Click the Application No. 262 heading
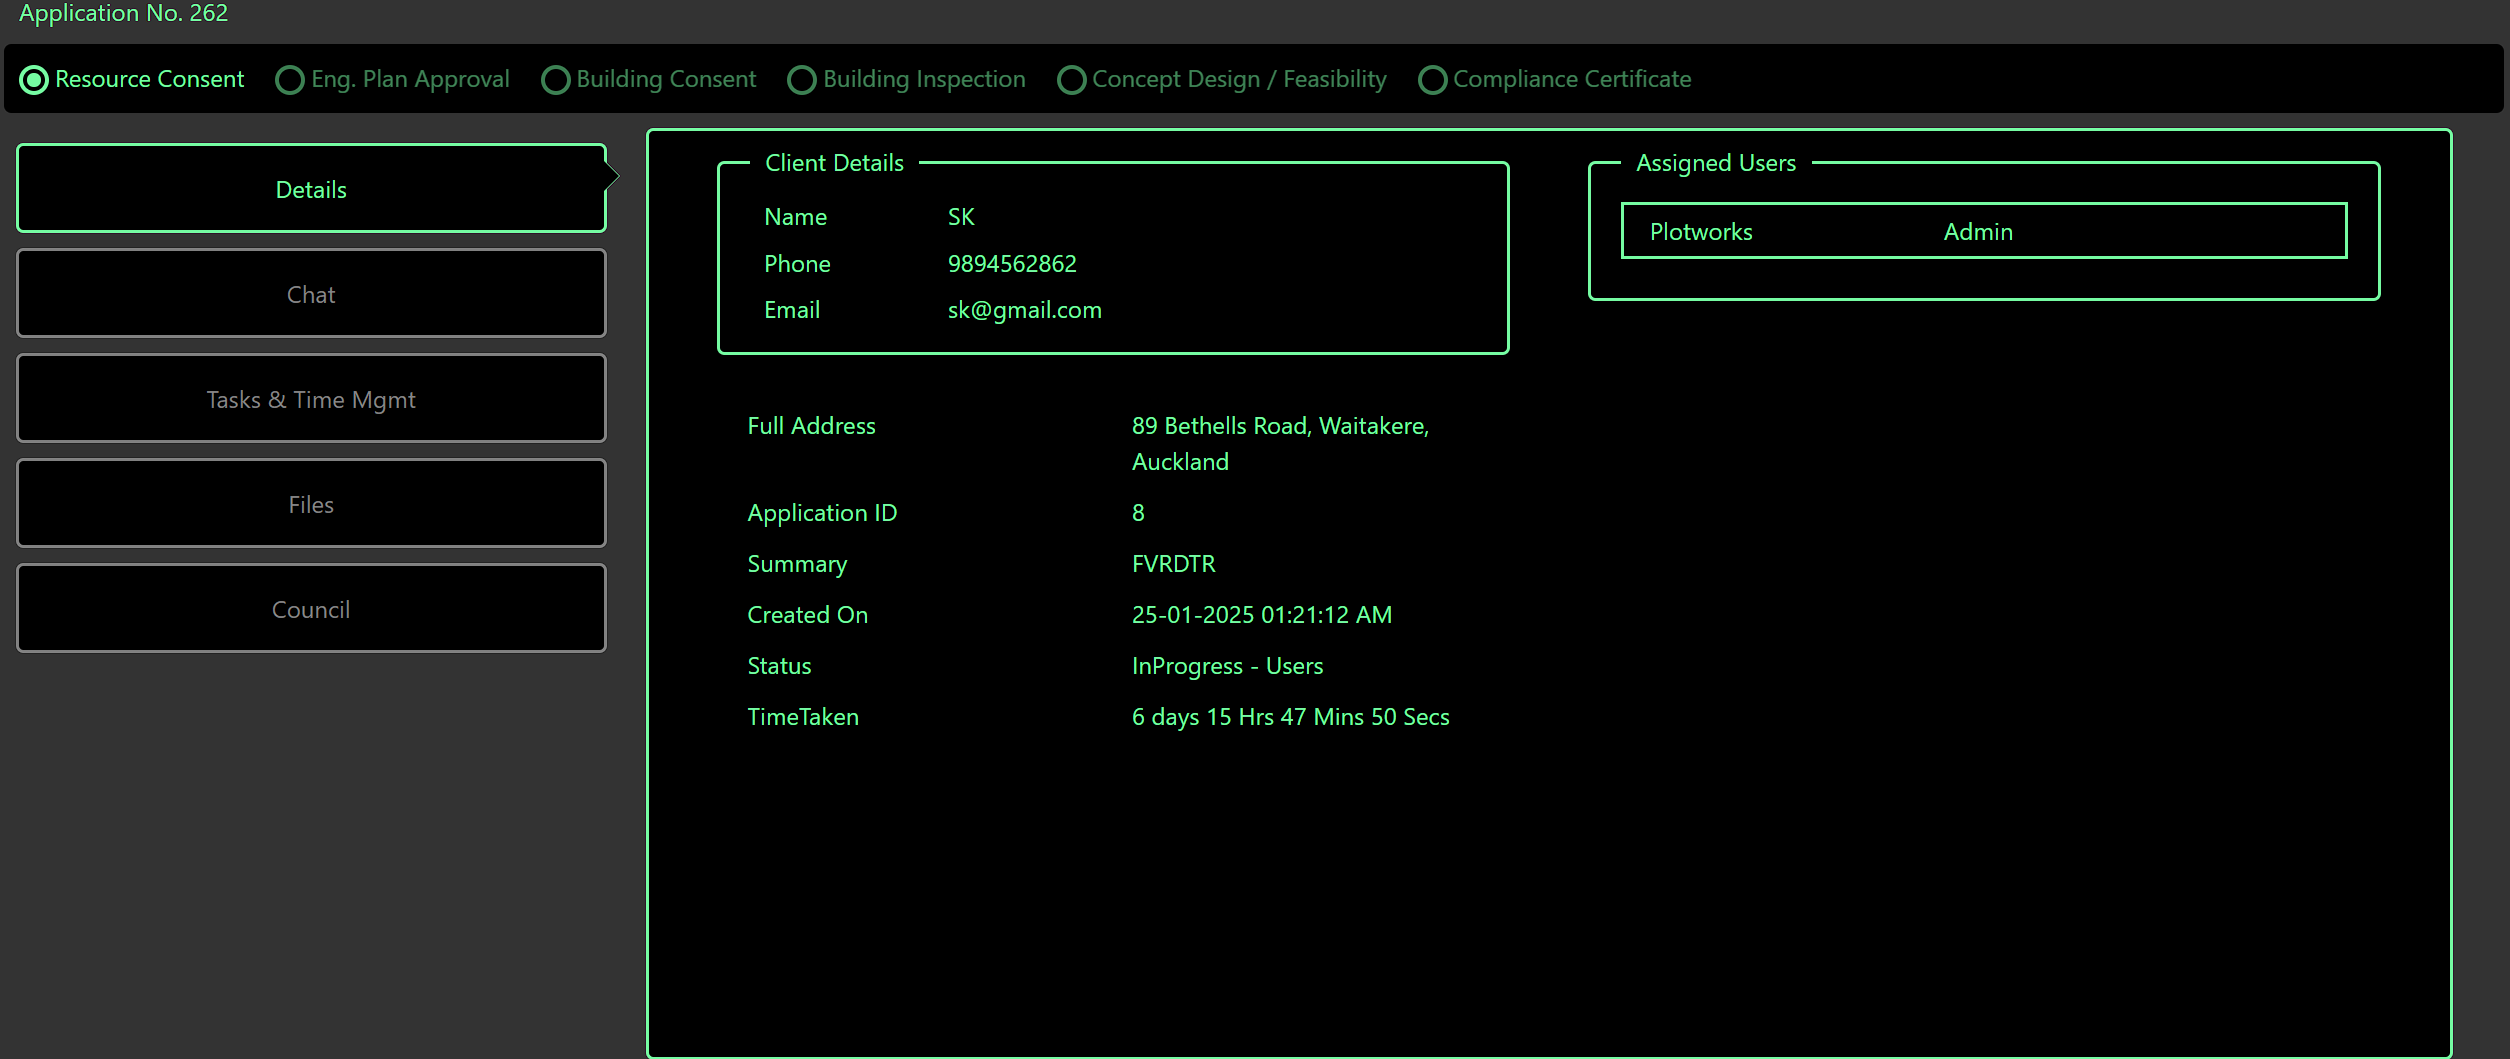The image size is (2510, 1059). (x=122, y=13)
